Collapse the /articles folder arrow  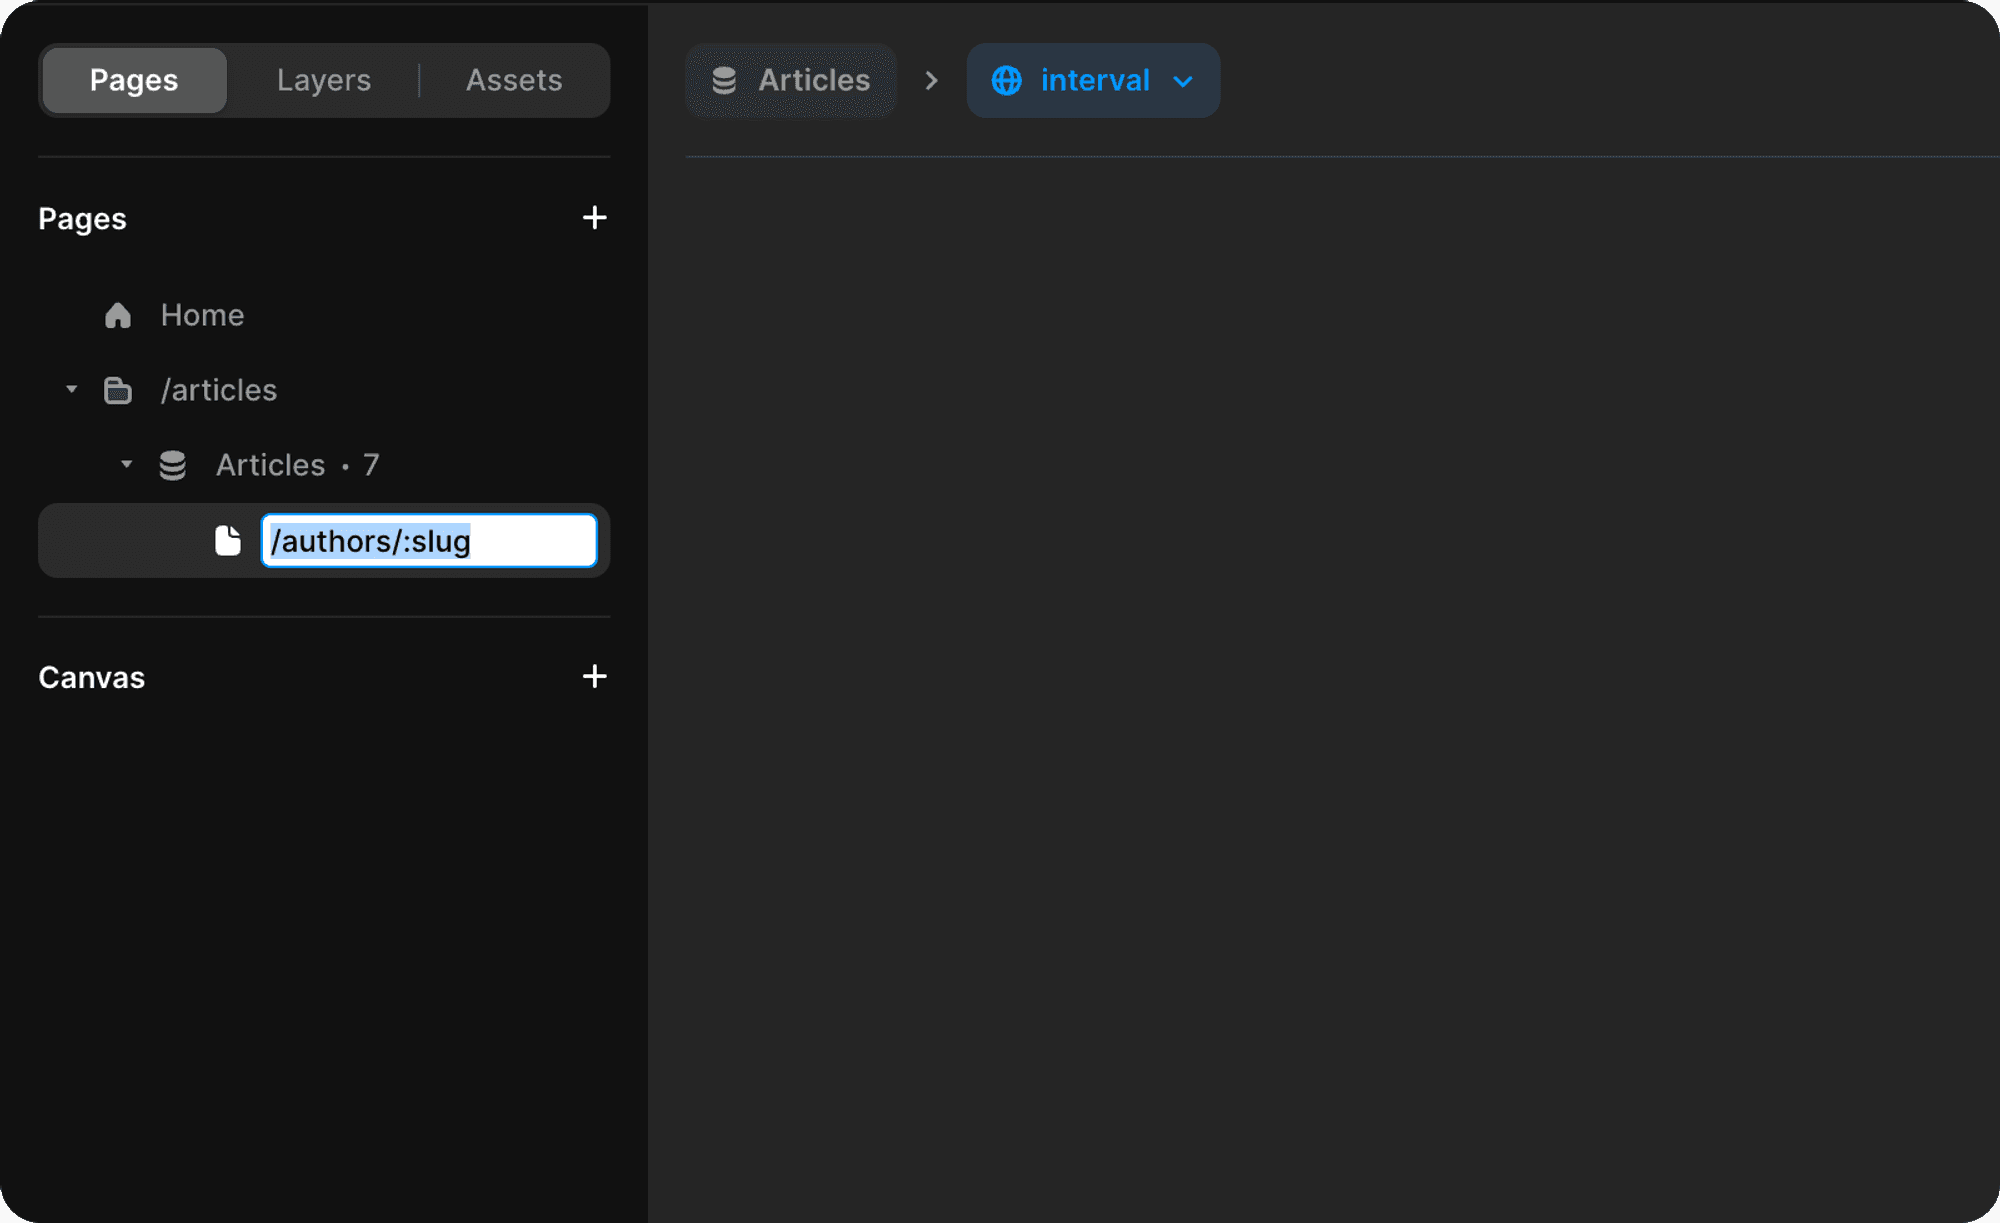pyautogui.click(x=71, y=389)
